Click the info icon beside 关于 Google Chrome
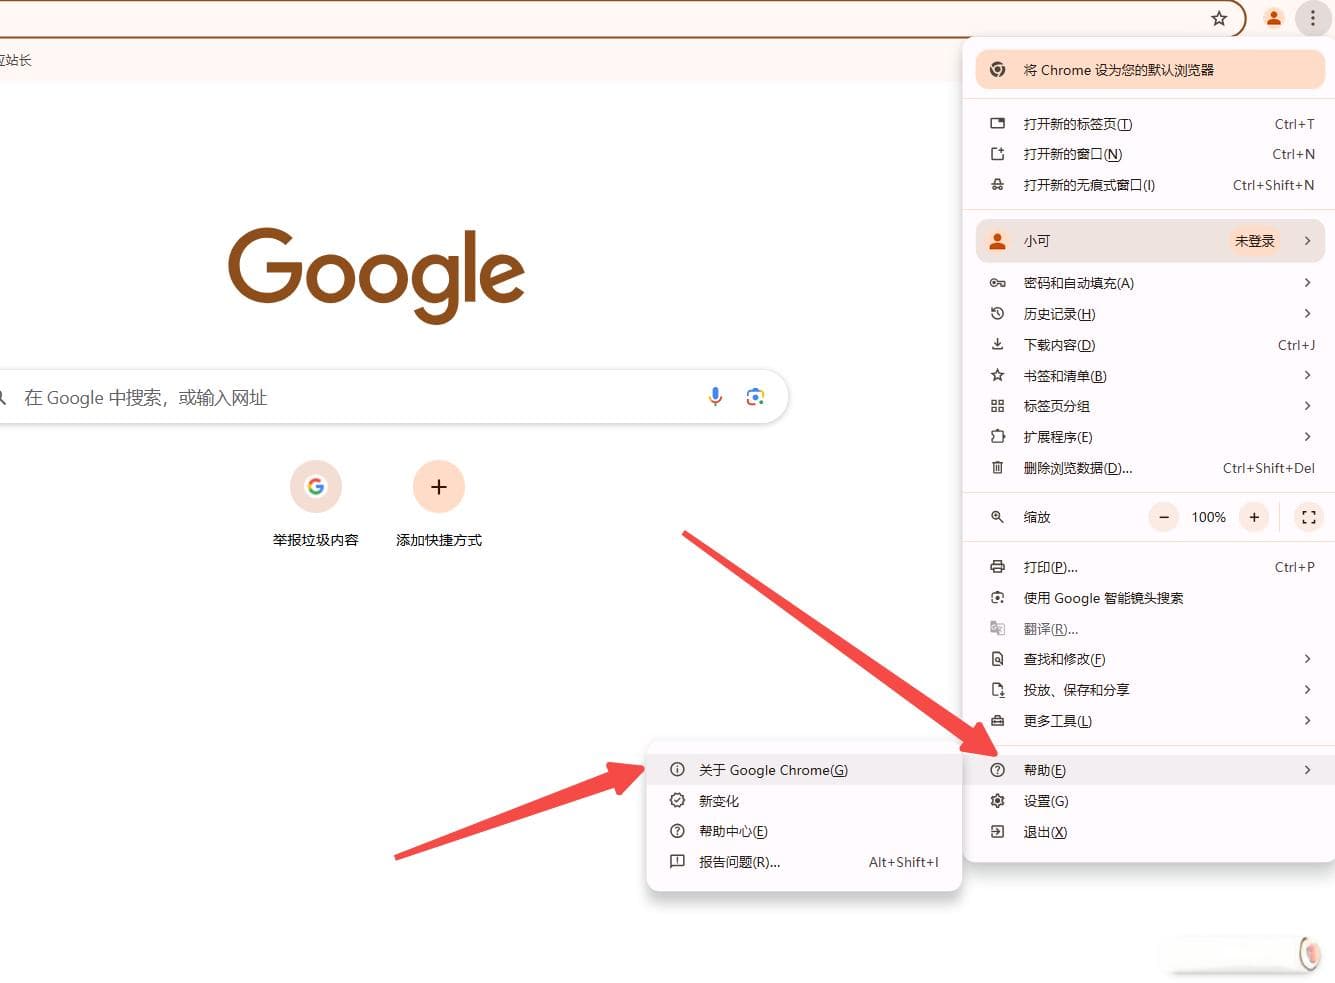Image resolution: width=1335 pixels, height=983 pixels. pos(677,770)
